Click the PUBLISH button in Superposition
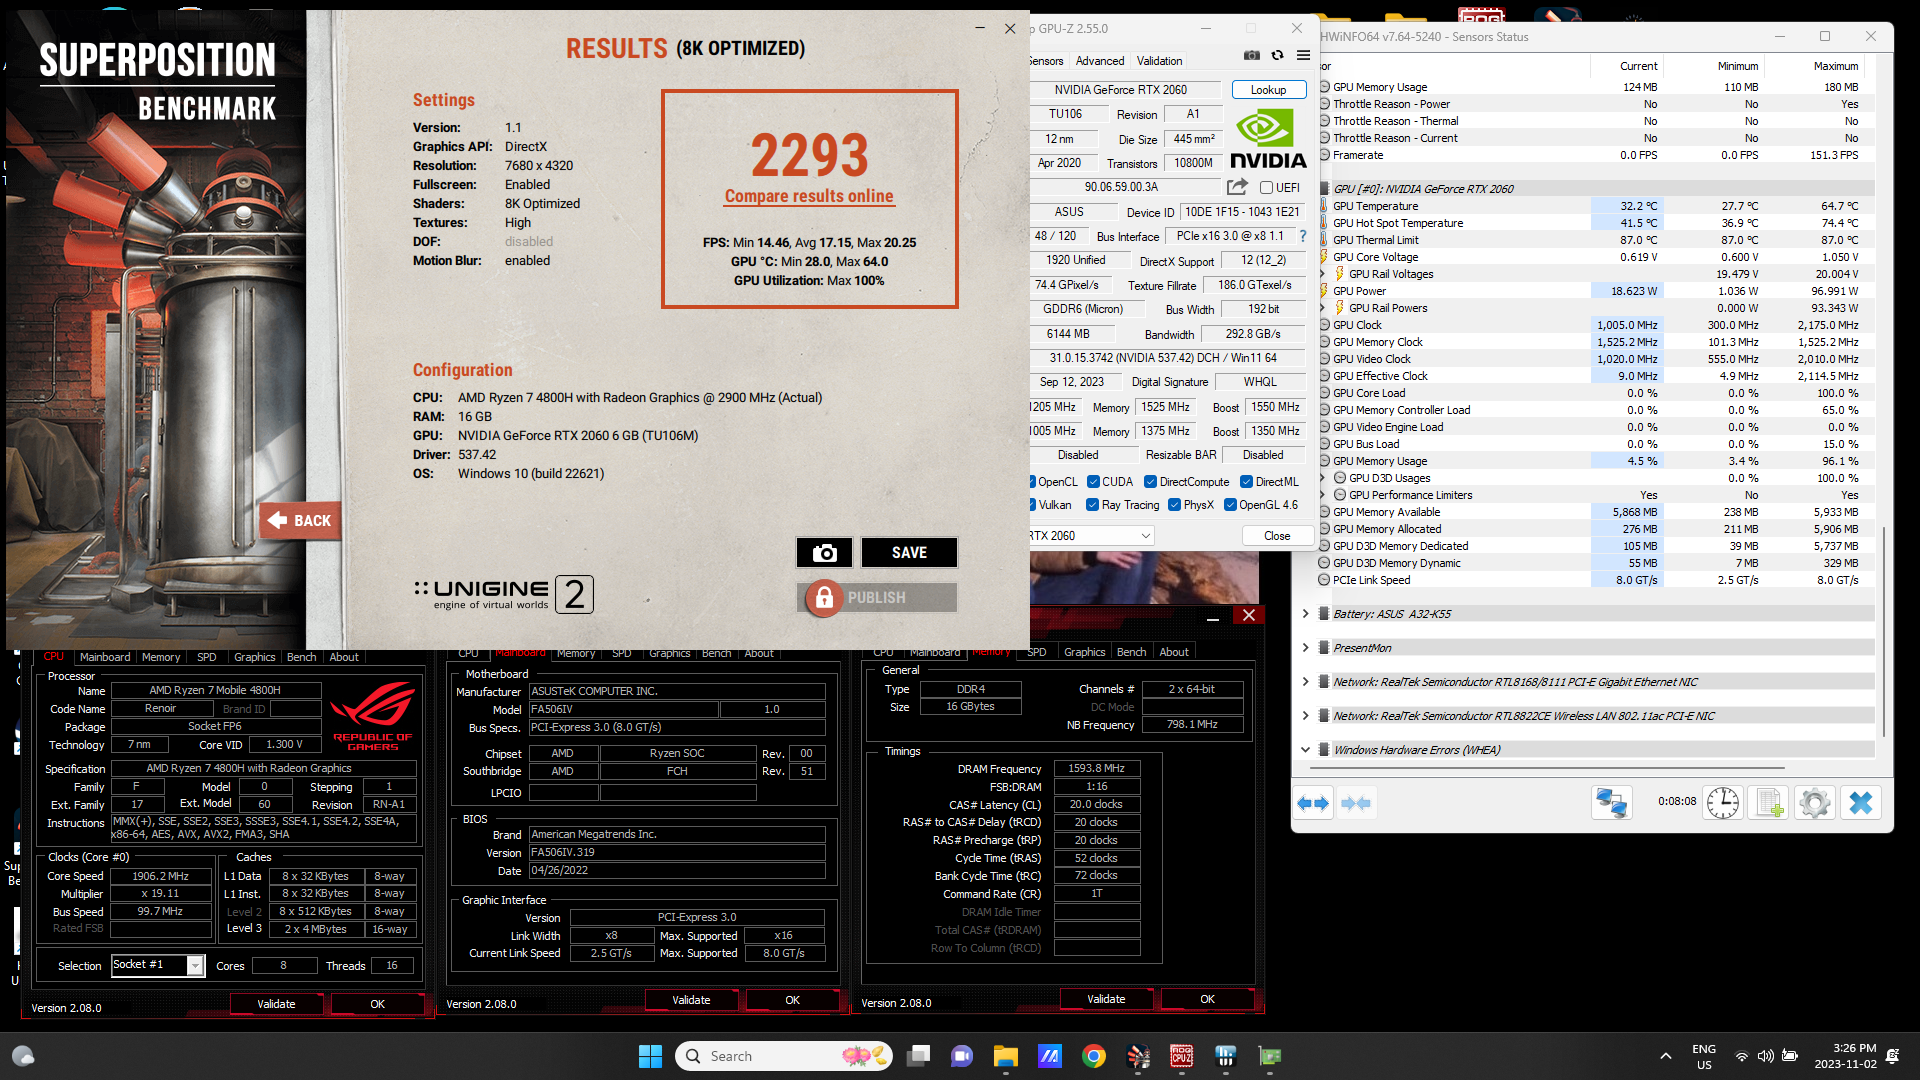This screenshot has width=1920, height=1080. point(876,597)
